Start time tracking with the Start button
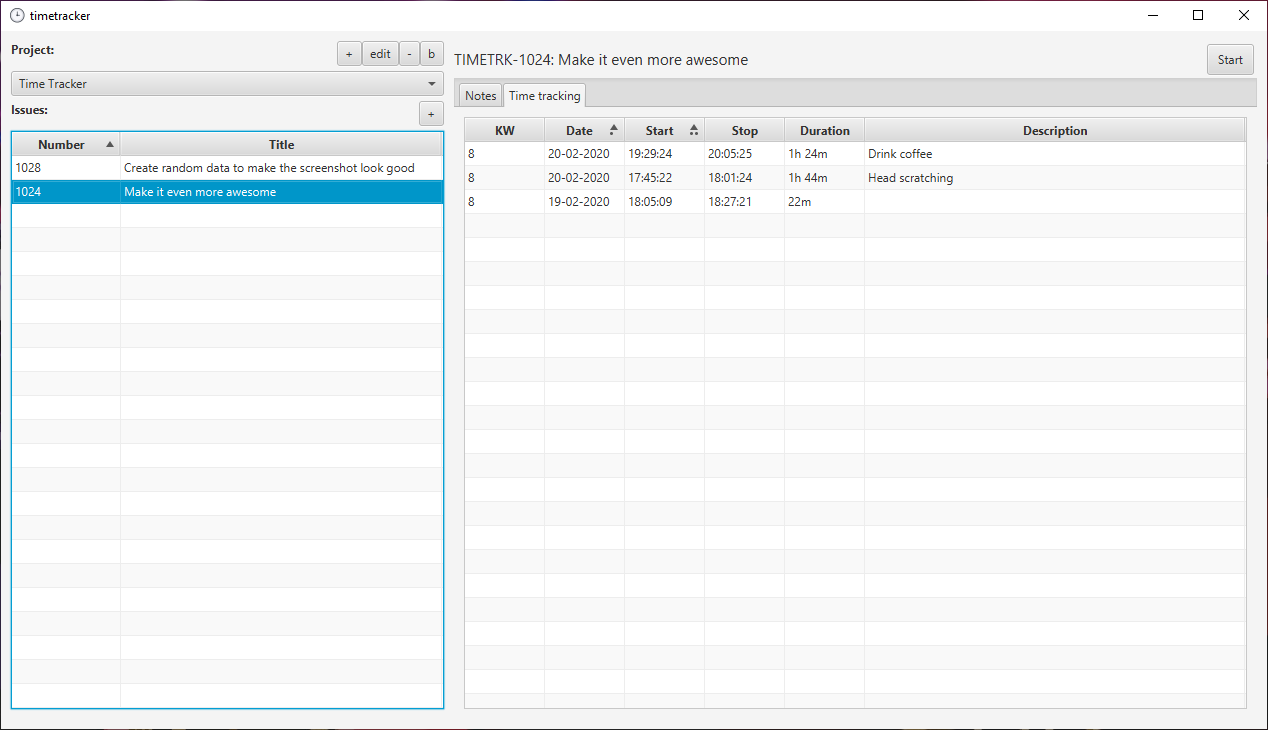 point(1230,60)
